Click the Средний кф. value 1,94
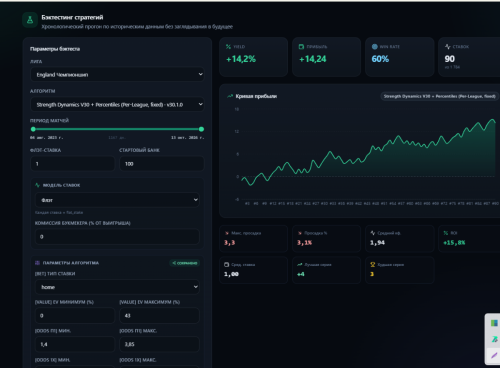Screen dimensions: 500x368 [377, 243]
